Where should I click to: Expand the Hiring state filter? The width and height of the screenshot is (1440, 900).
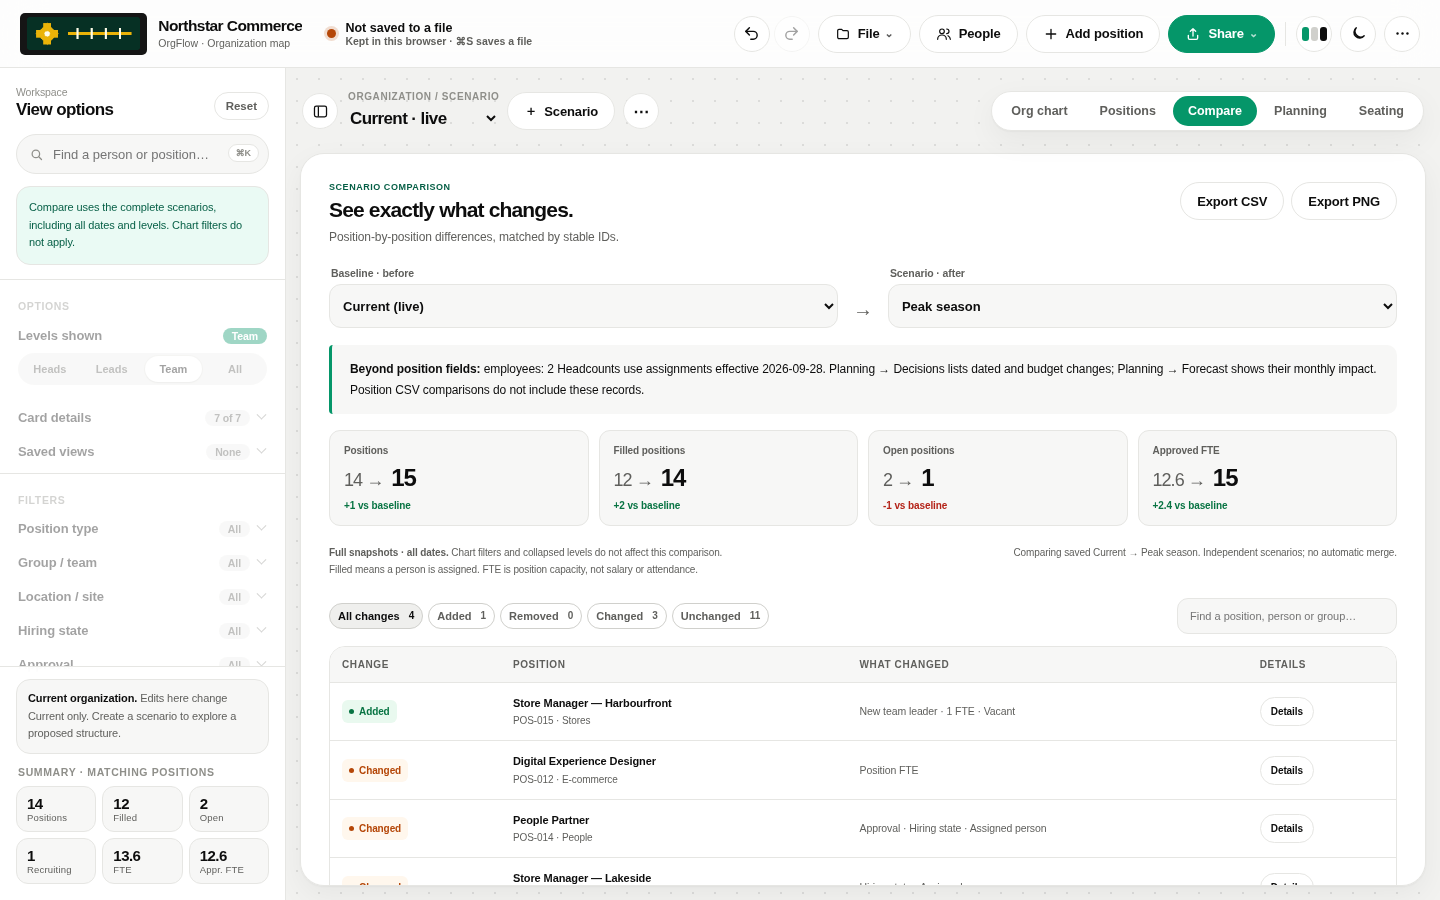142,631
